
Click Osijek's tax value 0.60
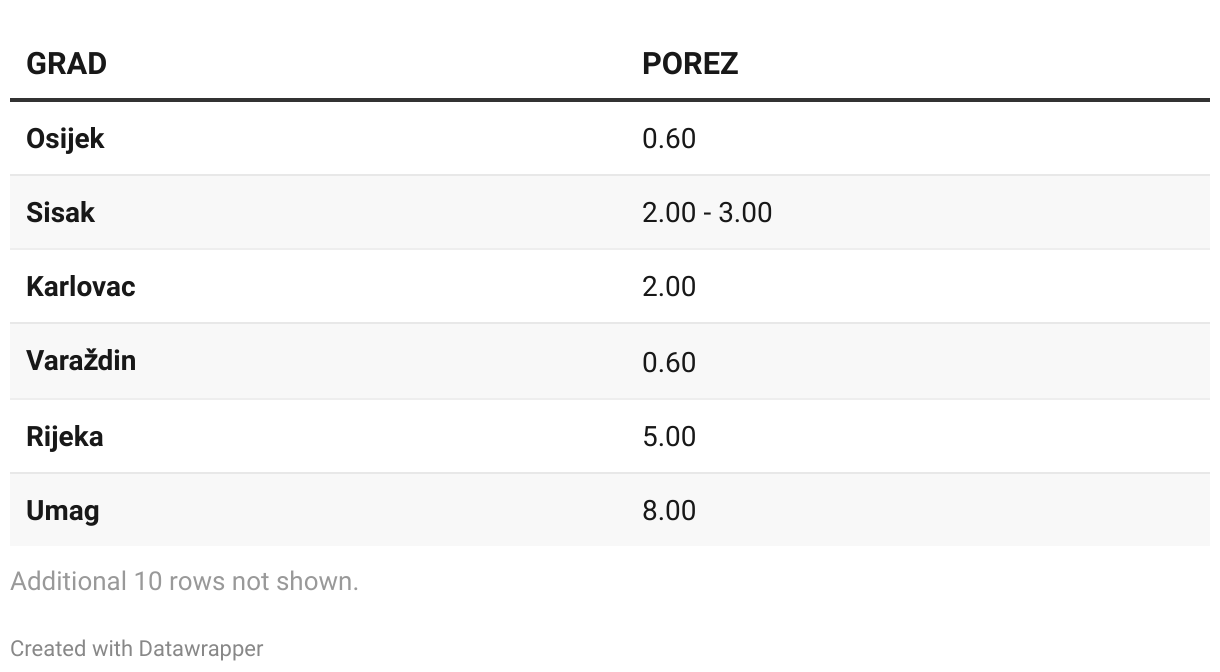click(x=668, y=138)
